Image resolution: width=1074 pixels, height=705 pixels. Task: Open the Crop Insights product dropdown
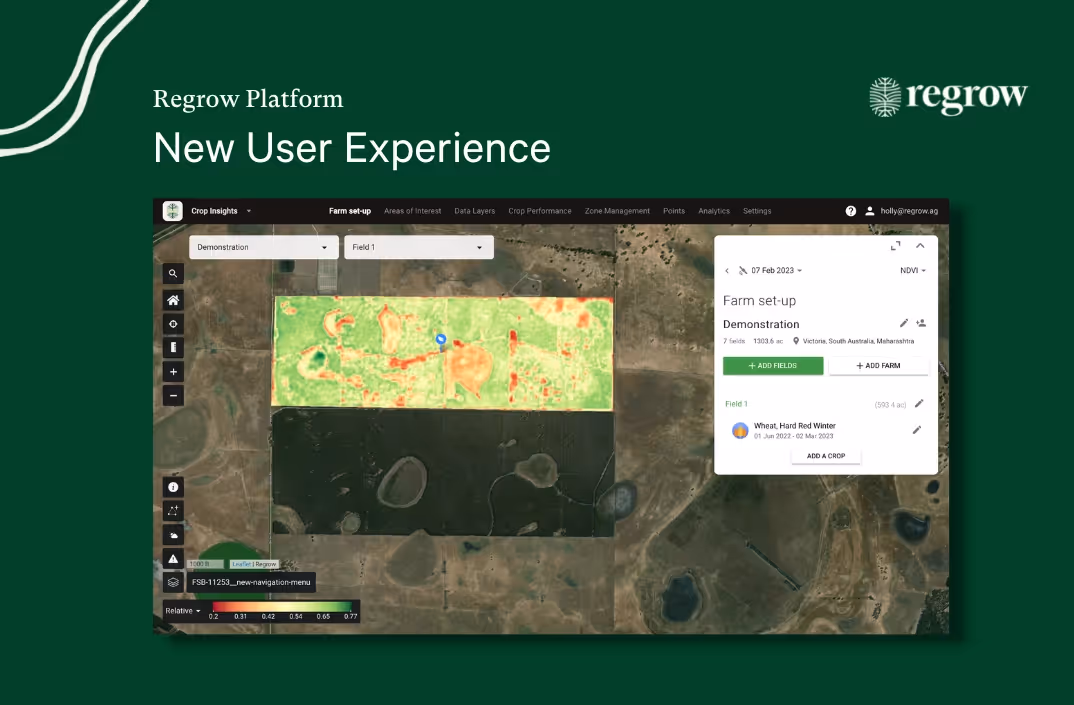[221, 211]
